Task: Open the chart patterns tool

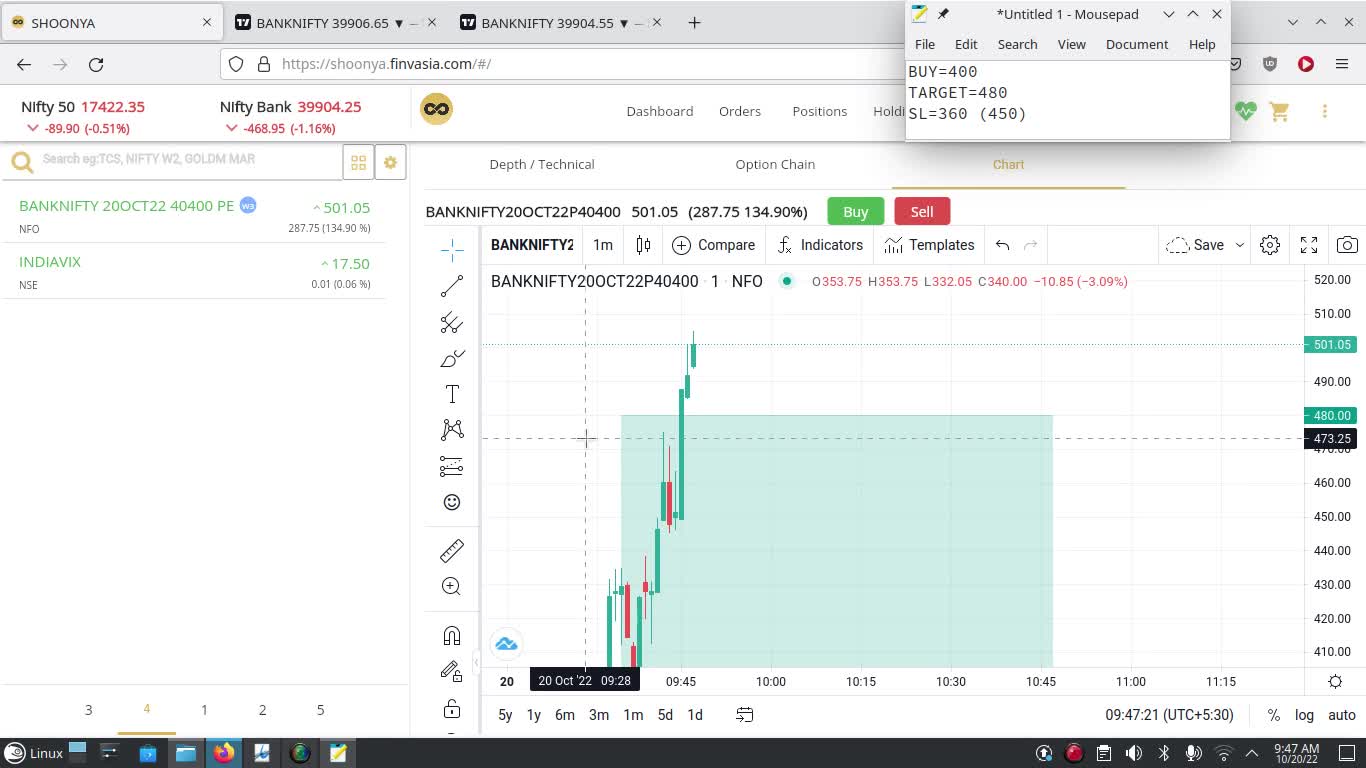Action: tap(452, 430)
